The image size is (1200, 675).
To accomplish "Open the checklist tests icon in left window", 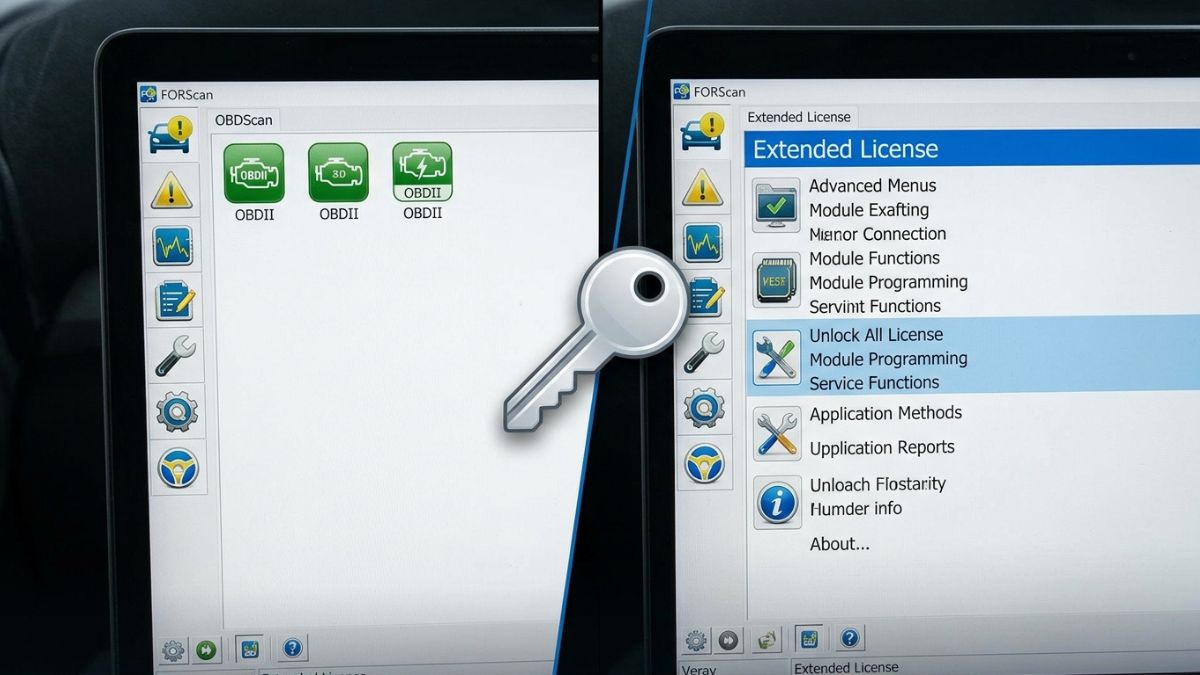I will point(175,301).
